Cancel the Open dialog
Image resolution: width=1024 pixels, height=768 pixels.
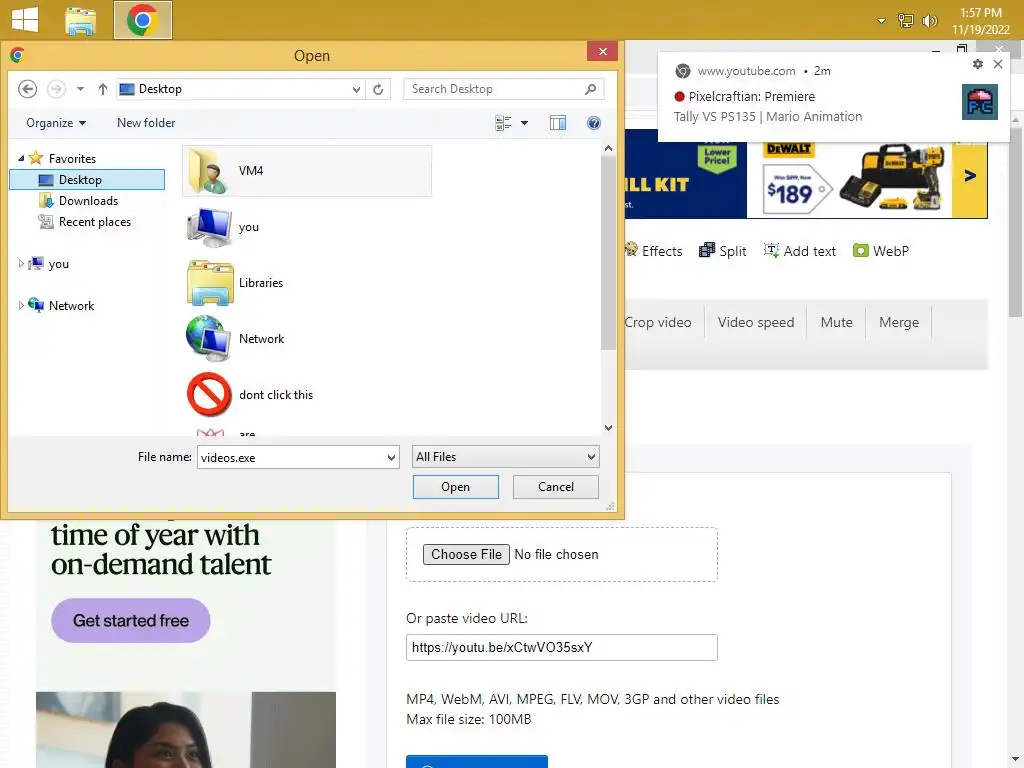556,487
